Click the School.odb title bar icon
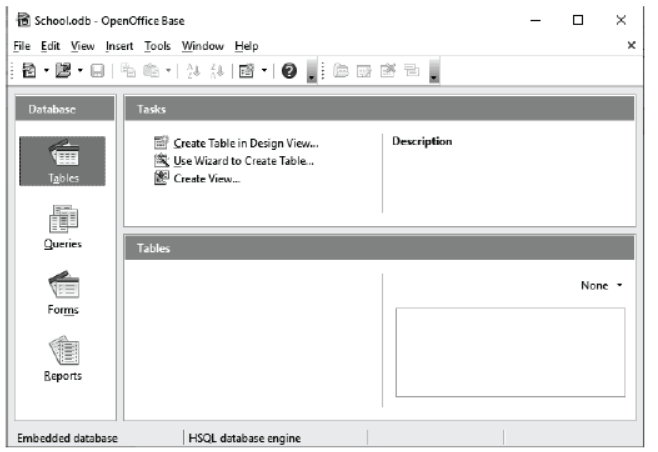Image resolution: width=658 pixels, height=452 pixels. 23,20
